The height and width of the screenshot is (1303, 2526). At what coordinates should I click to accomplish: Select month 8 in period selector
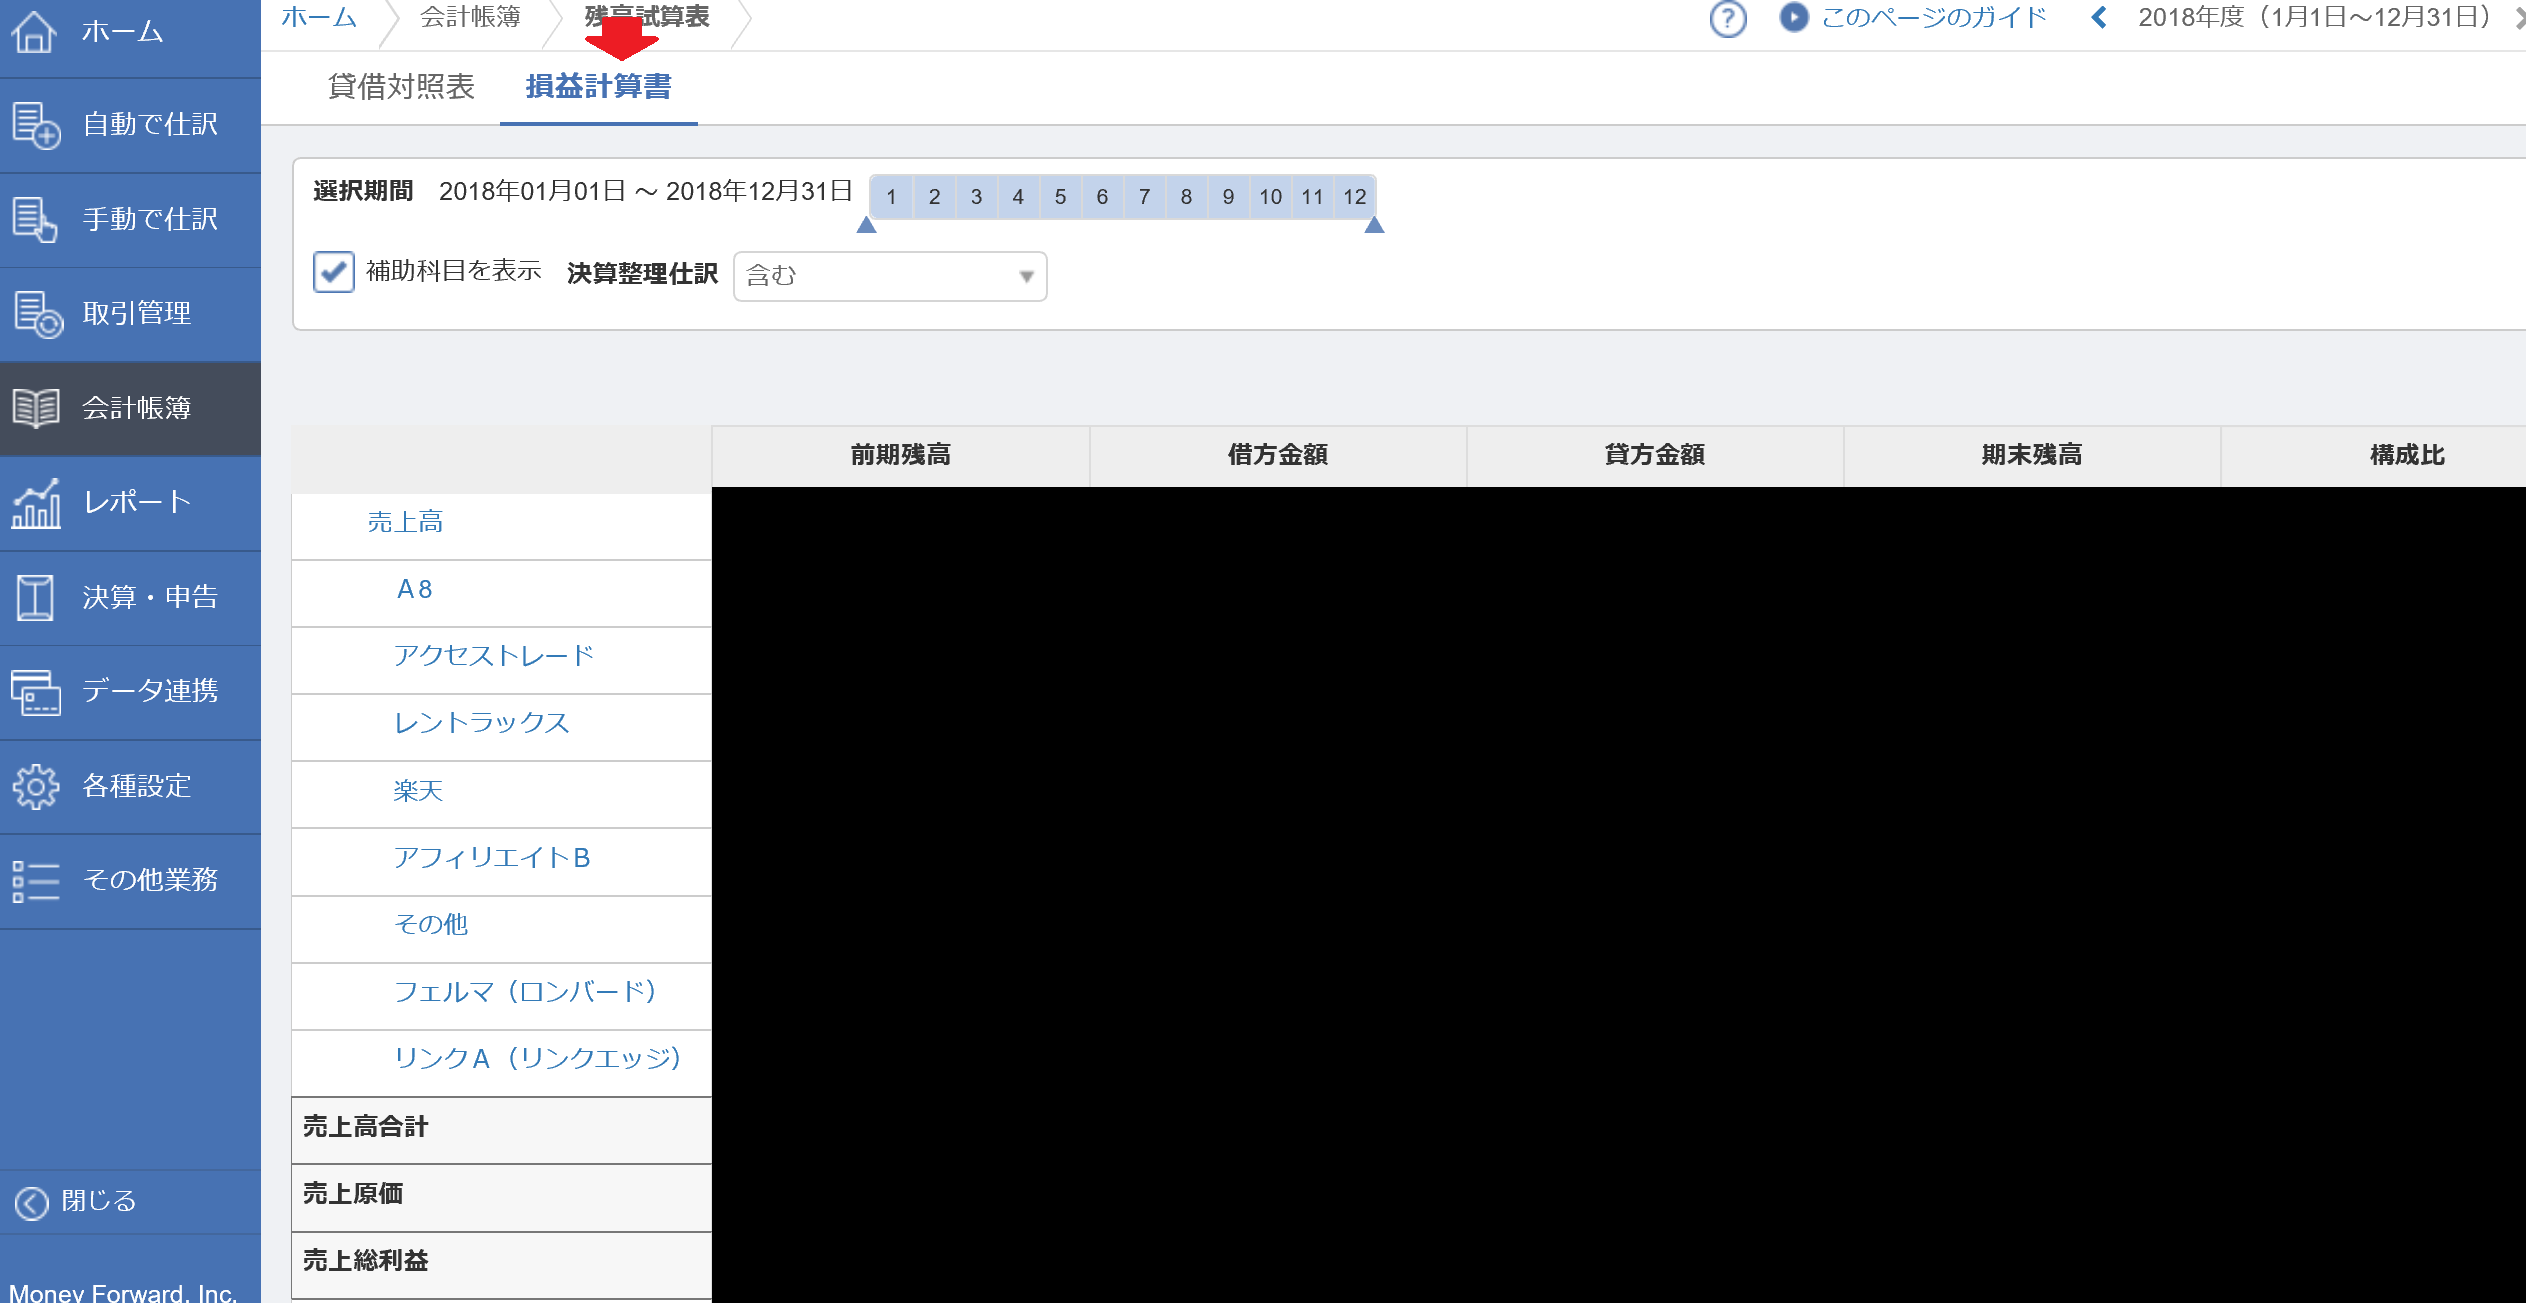click(1186, 197)
